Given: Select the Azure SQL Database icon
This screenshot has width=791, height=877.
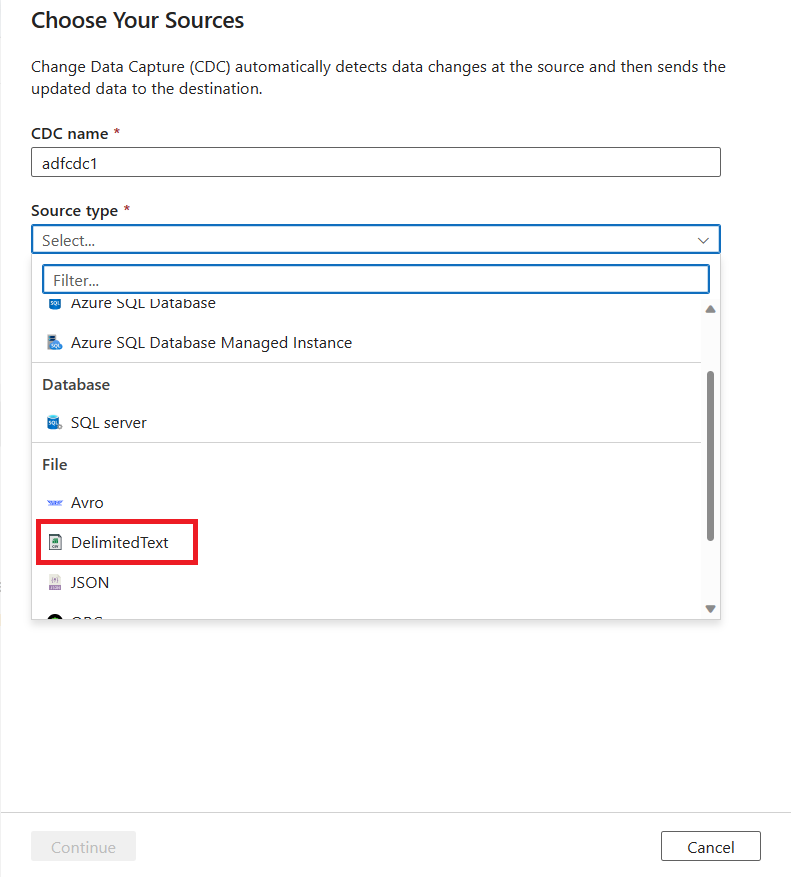Looking at the screenshot, I should click(54, 304).
